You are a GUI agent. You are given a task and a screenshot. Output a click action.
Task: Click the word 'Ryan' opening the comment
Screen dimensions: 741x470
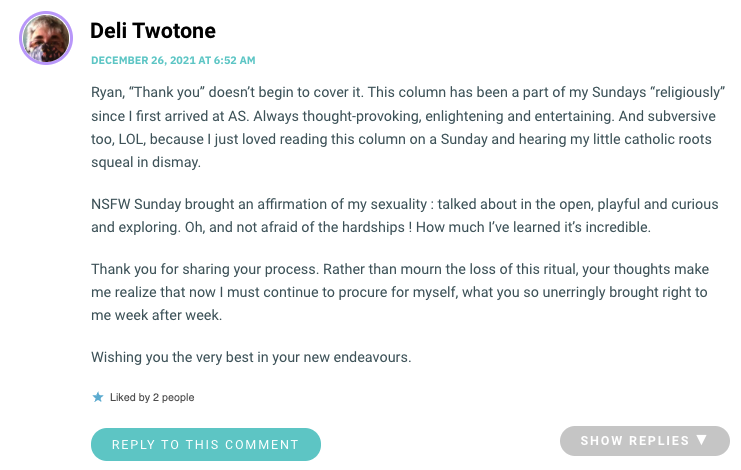click(x=106, y=92)
